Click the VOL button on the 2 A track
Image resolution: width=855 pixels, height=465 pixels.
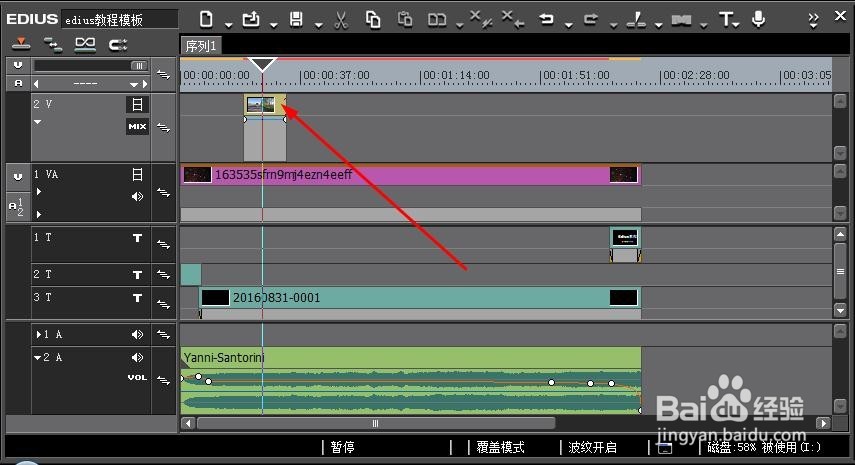tap(137, 377)
